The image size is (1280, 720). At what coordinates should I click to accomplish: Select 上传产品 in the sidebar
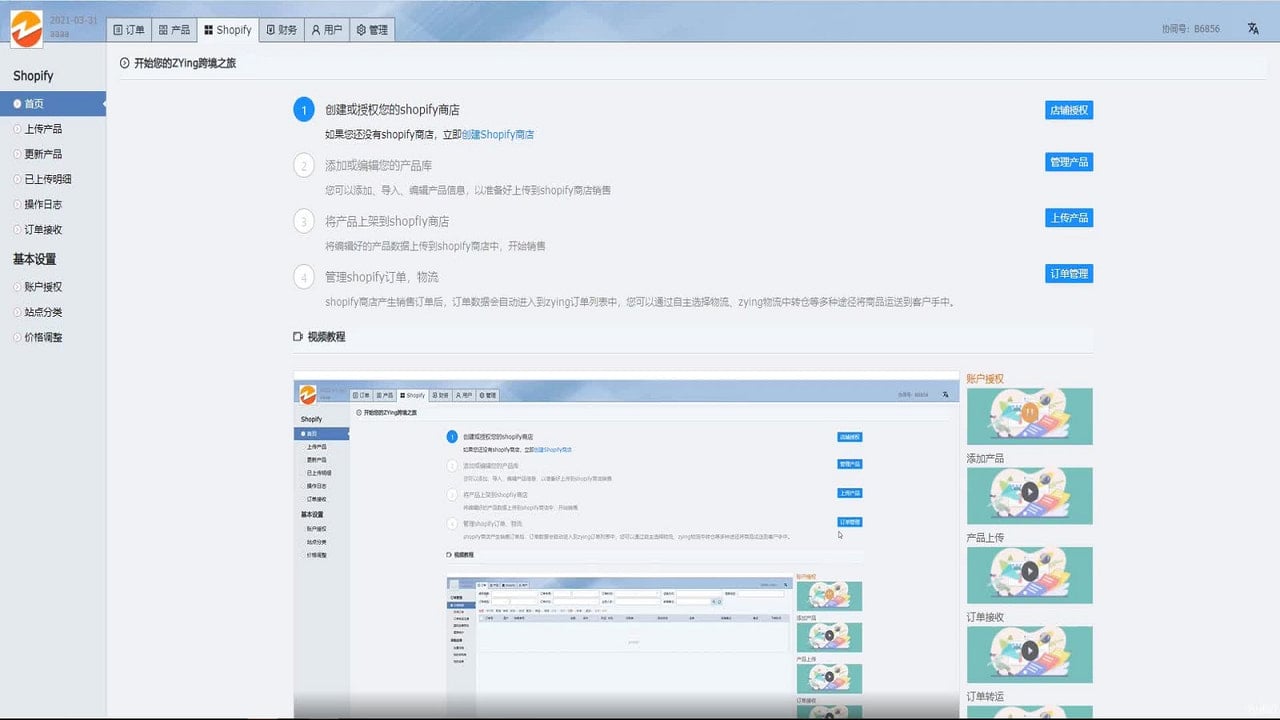[43, 129]
